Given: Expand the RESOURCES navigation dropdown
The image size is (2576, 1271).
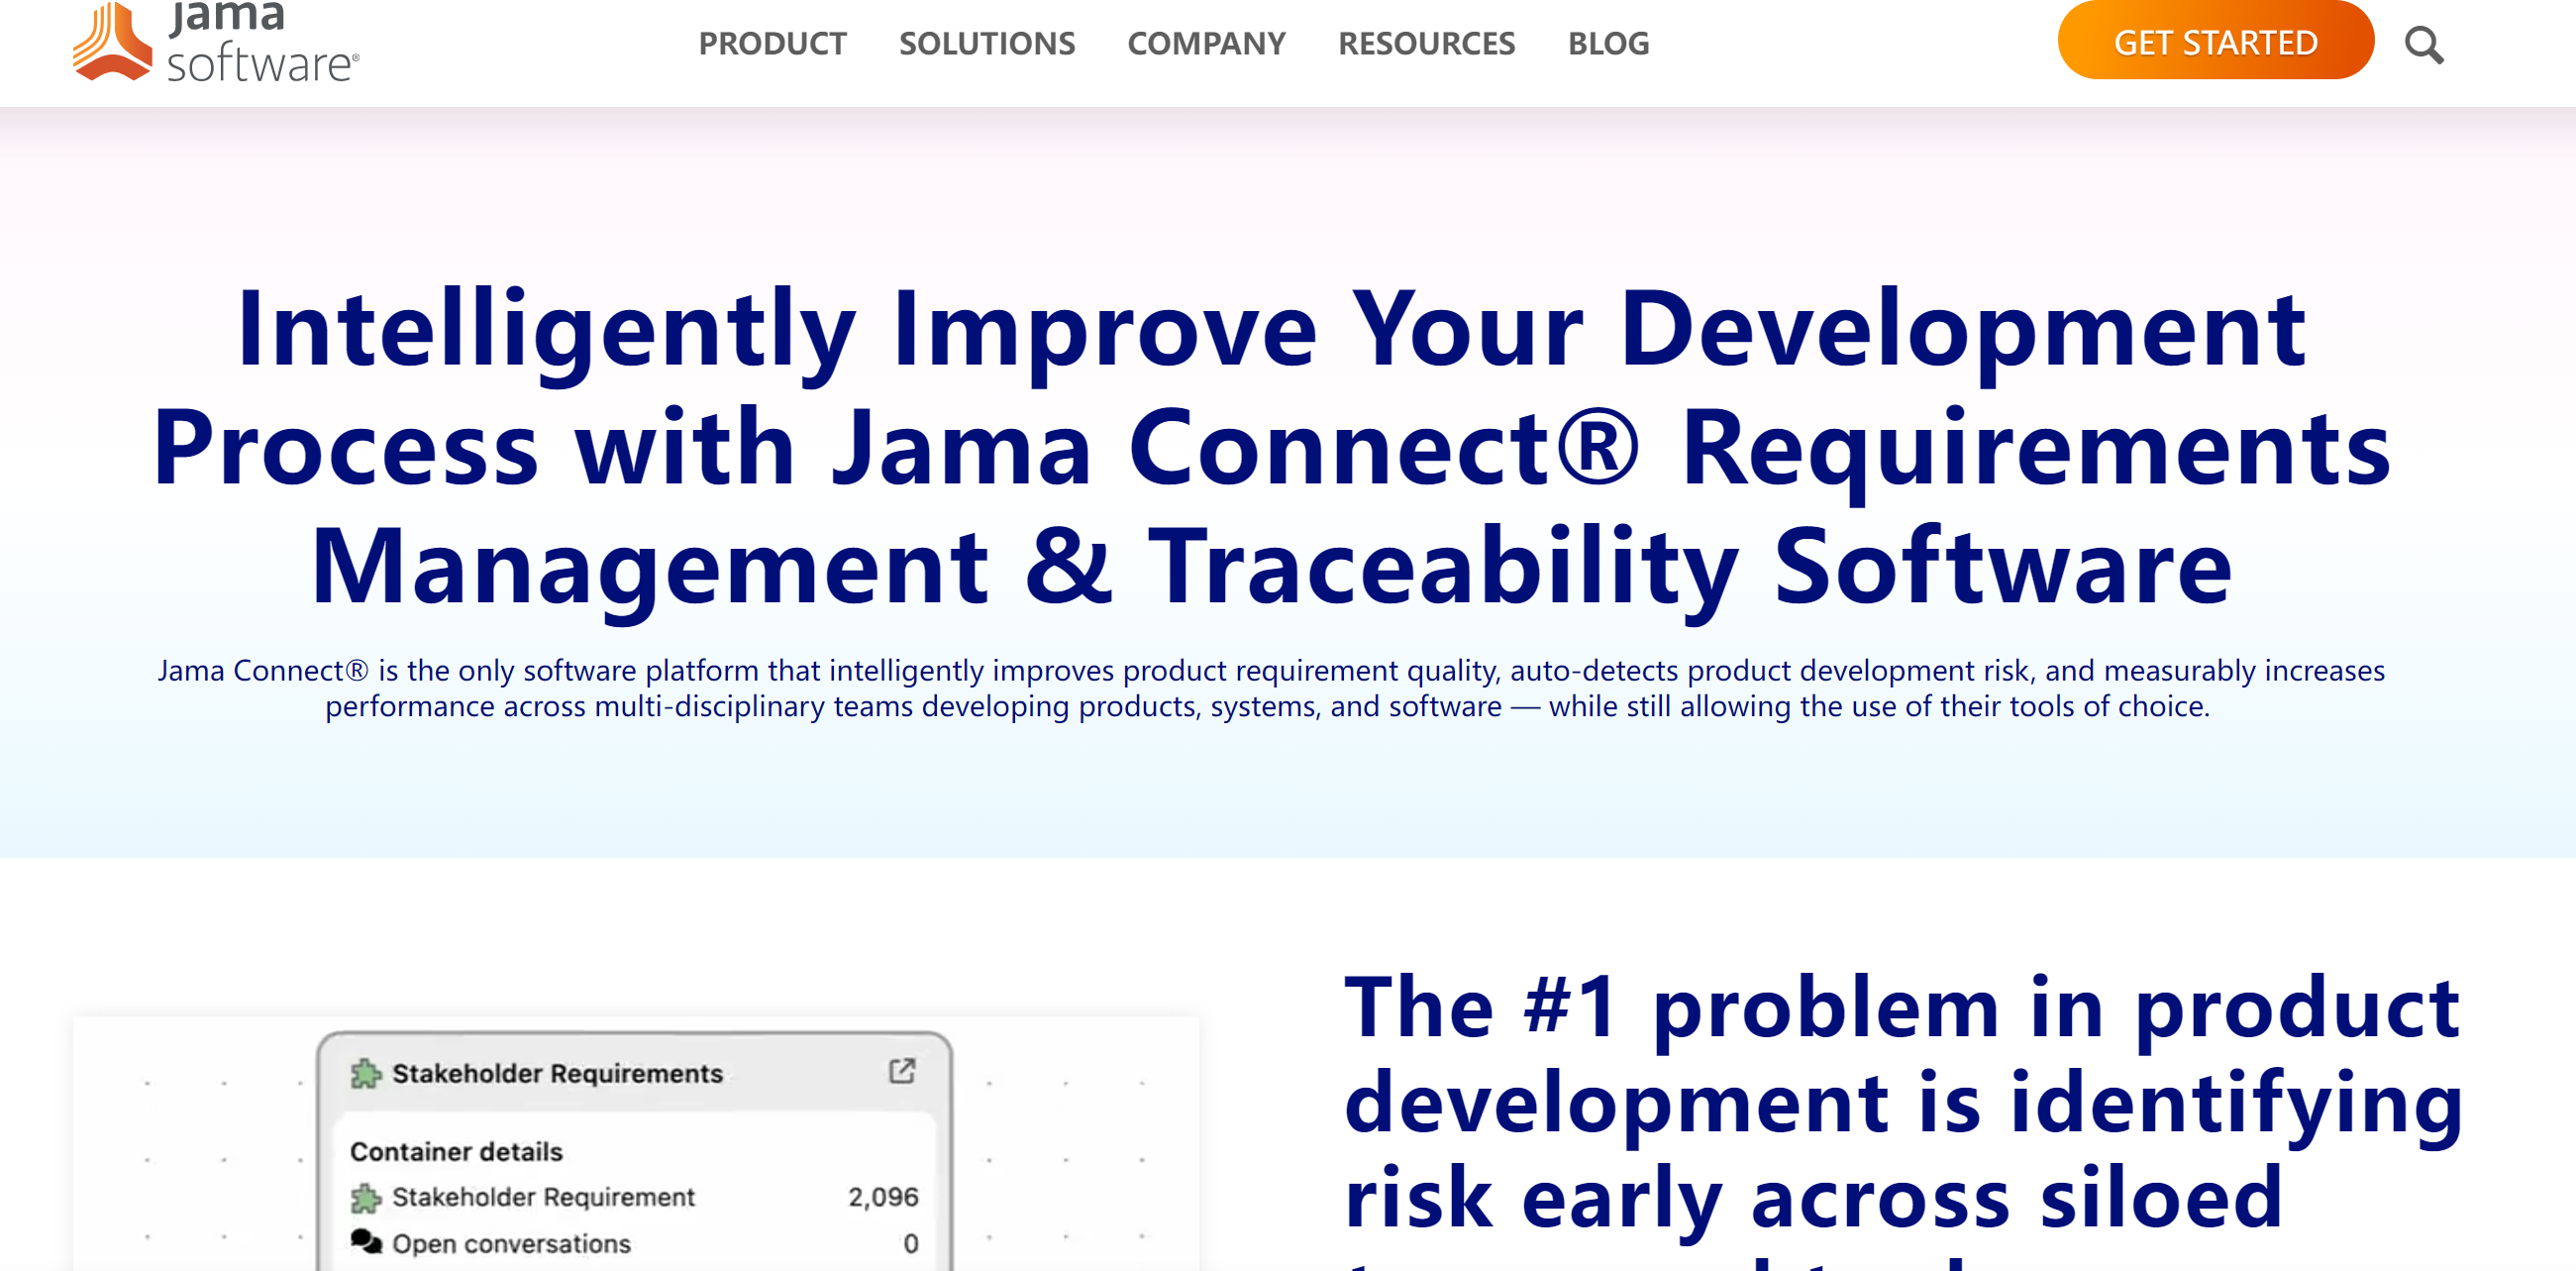Looking at the screenshot, I should coord(1421,41).
